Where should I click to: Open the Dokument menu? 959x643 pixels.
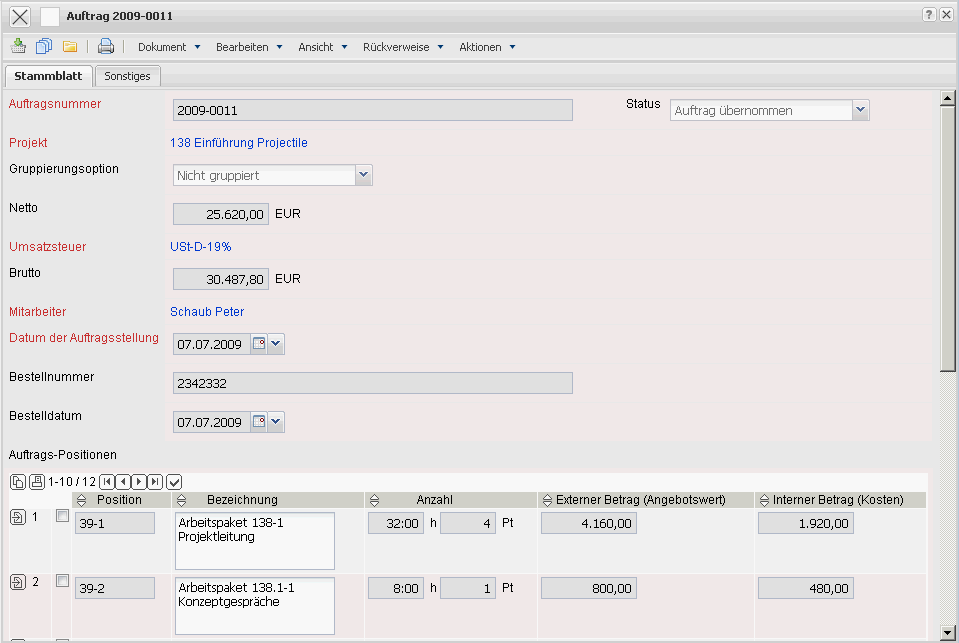pyautogui.click(x=169, y=47)
